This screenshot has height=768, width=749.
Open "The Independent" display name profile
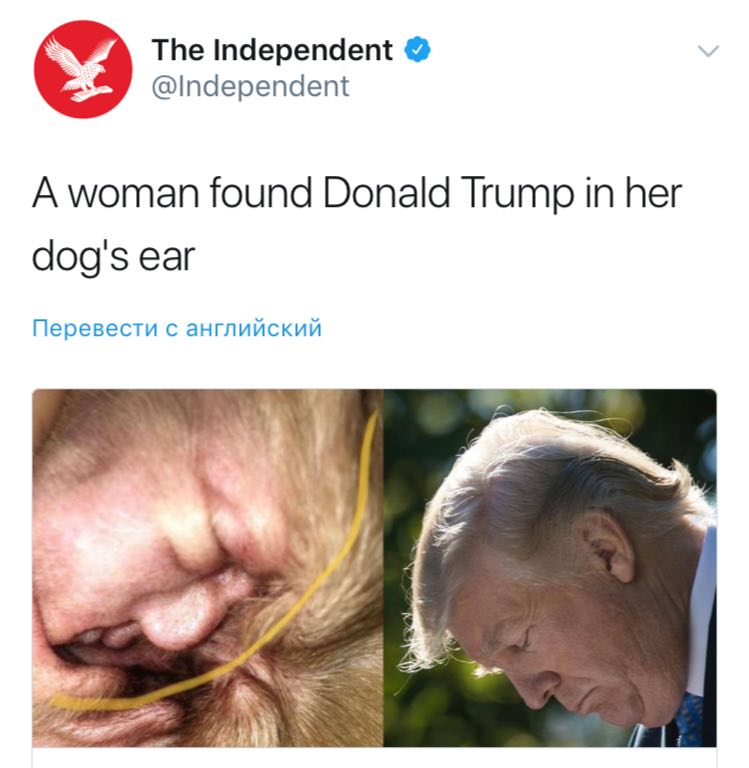pos(272,50)
